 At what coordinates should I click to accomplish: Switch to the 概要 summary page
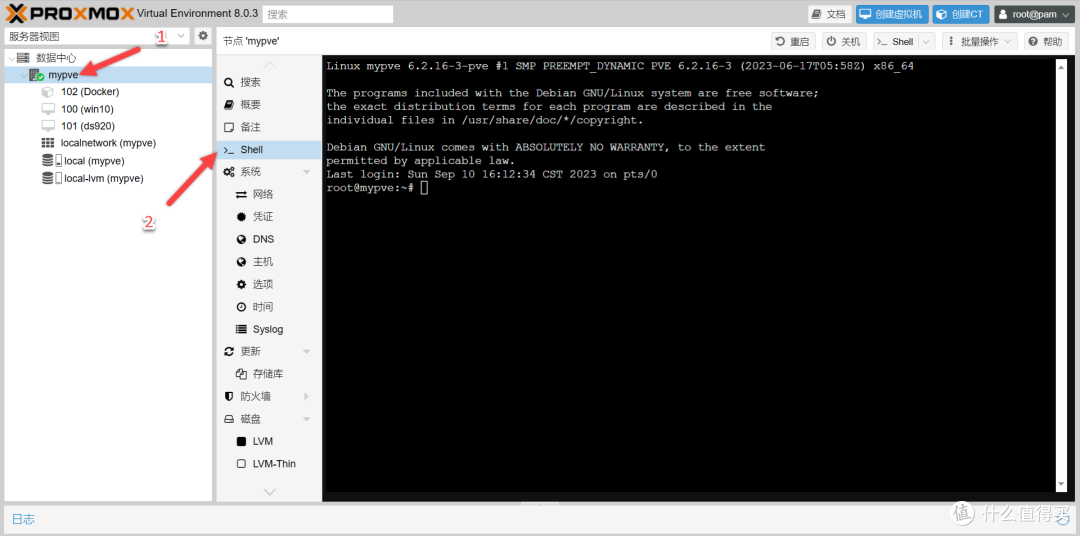(249, 104)
